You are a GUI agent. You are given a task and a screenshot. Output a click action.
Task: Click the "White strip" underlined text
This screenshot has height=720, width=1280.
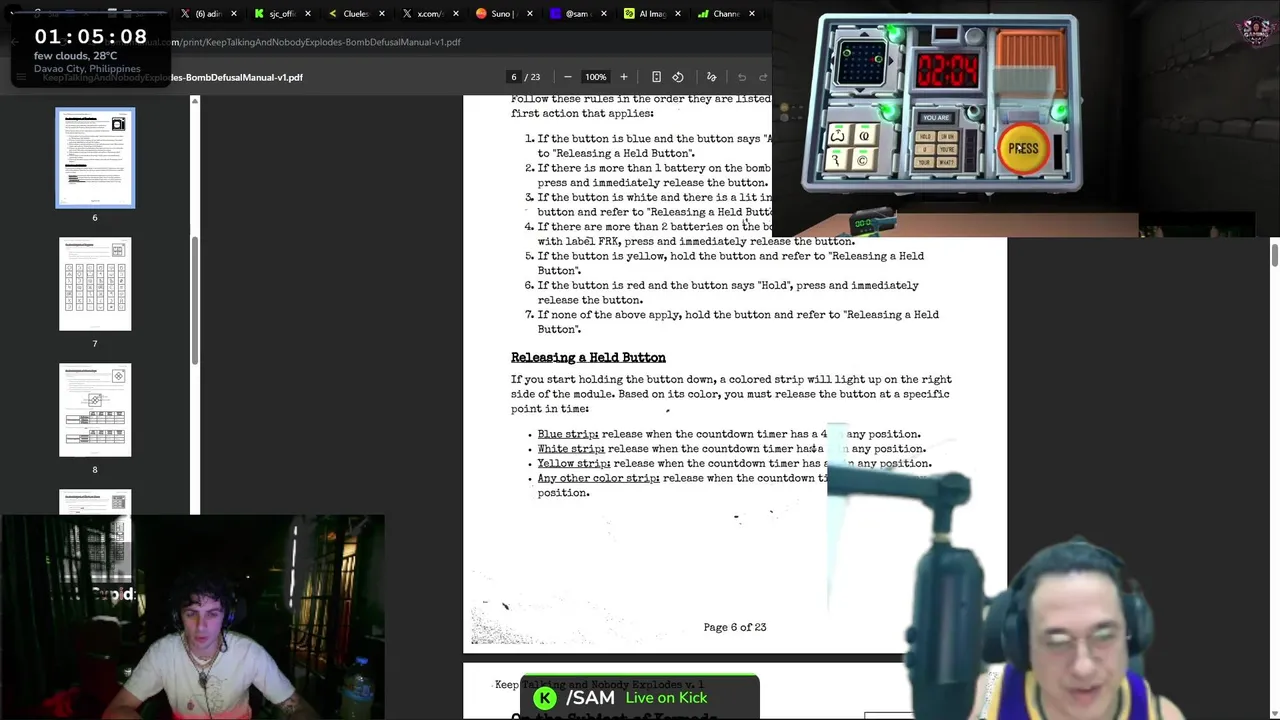[x=571, y=449]
